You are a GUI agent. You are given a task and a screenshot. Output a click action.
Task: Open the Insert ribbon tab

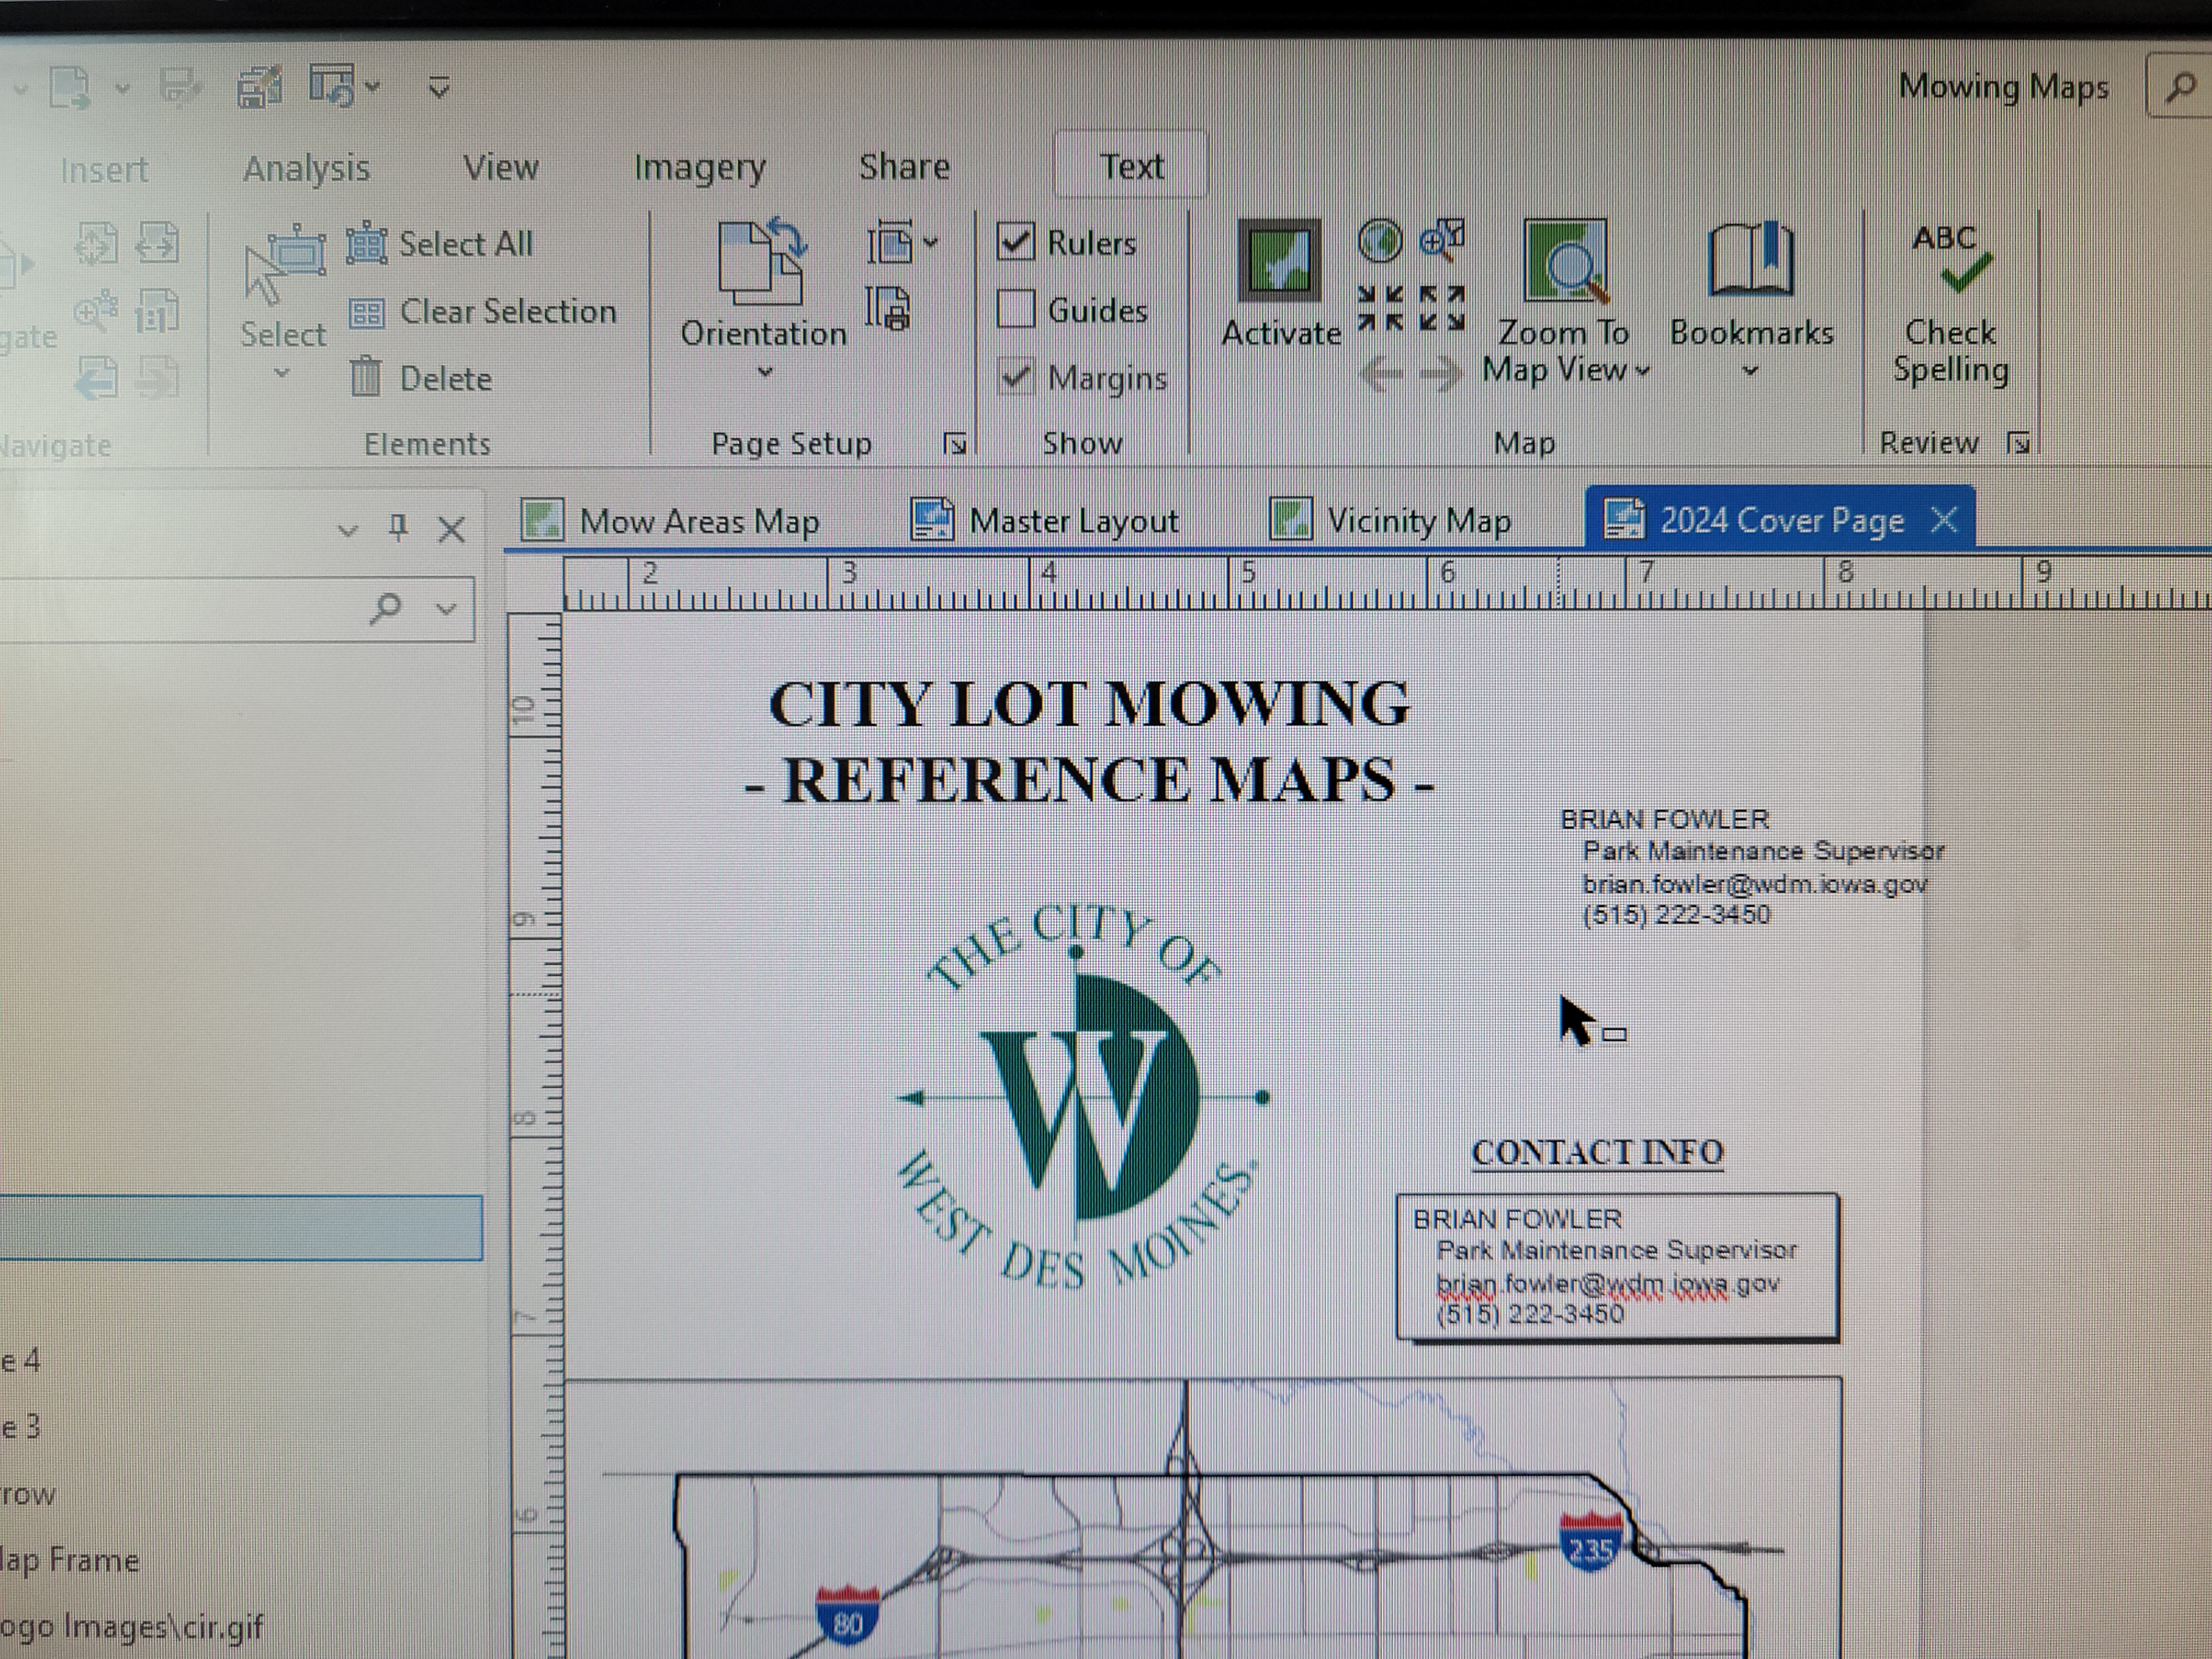coord(104,170)
